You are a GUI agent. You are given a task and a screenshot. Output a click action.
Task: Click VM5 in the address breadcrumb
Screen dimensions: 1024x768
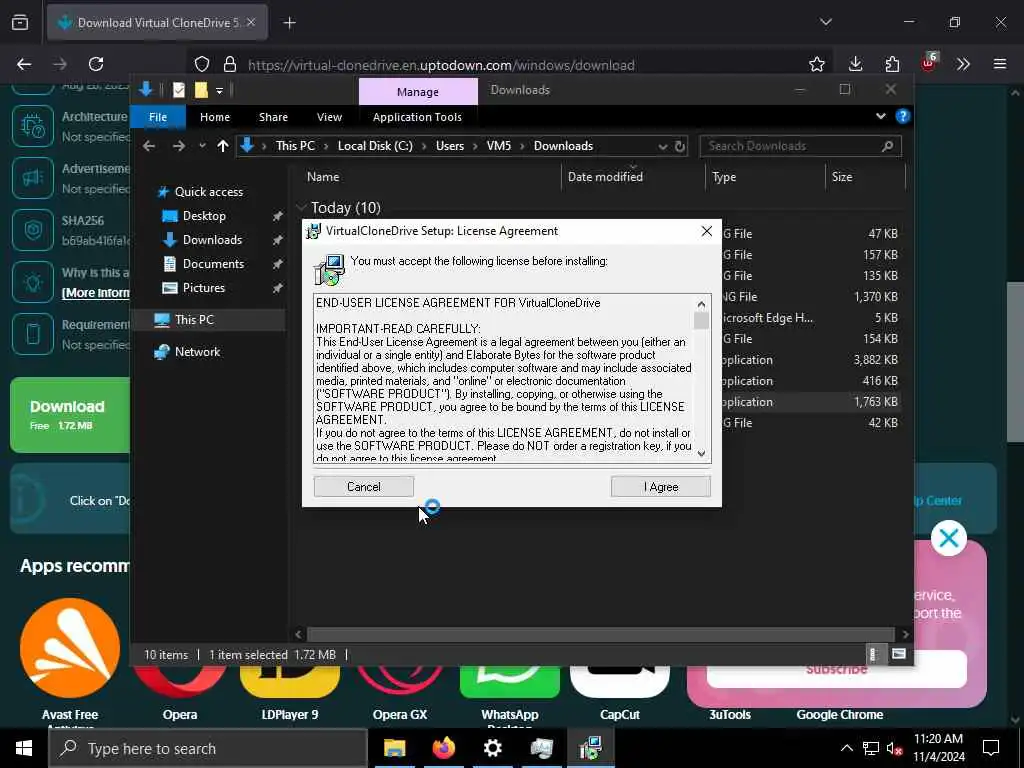pyautogui.click(x=499, y=146)
